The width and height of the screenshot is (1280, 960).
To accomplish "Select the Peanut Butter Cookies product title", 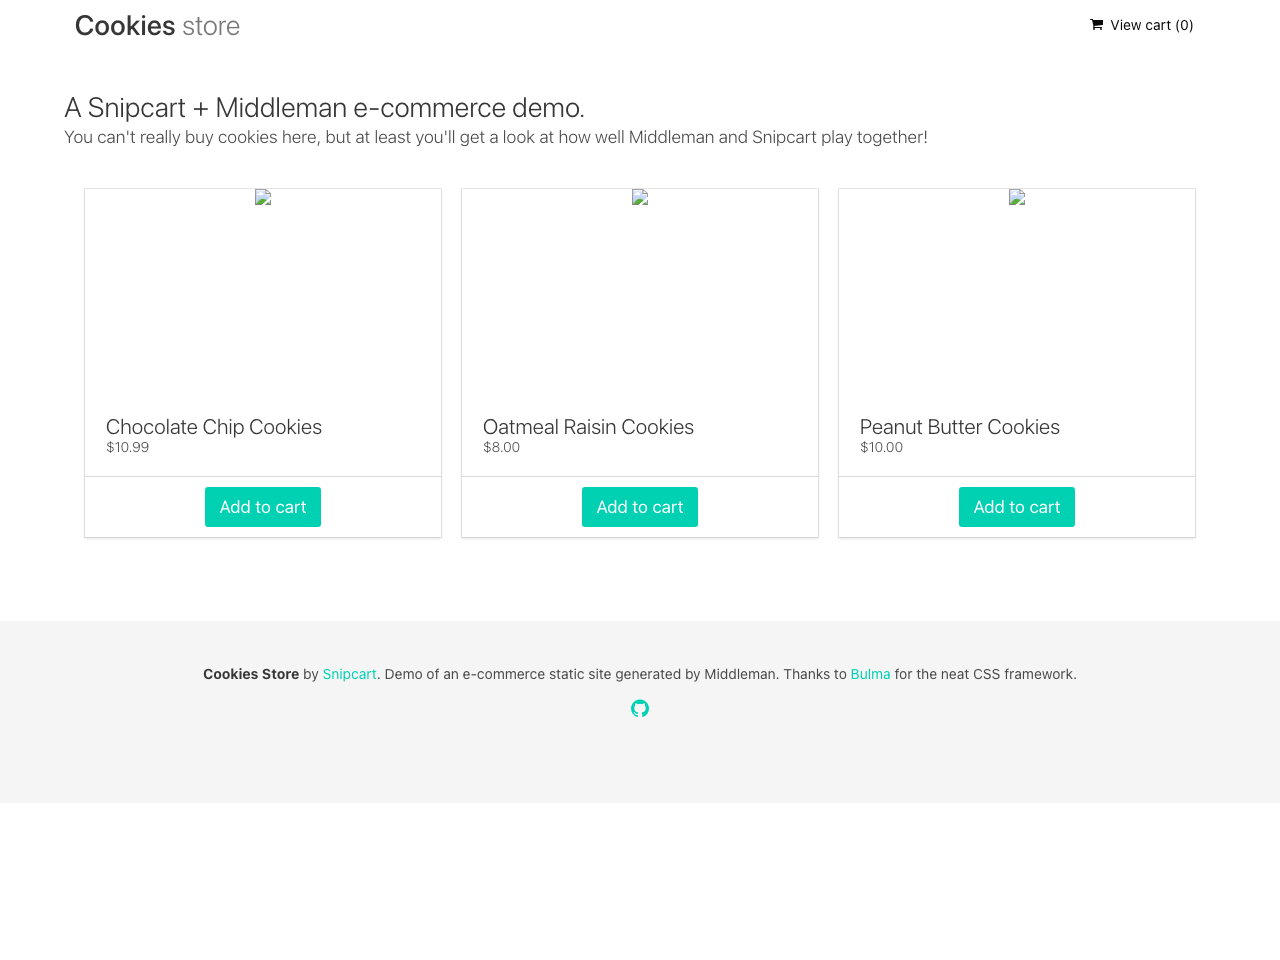I will (959, 427).
